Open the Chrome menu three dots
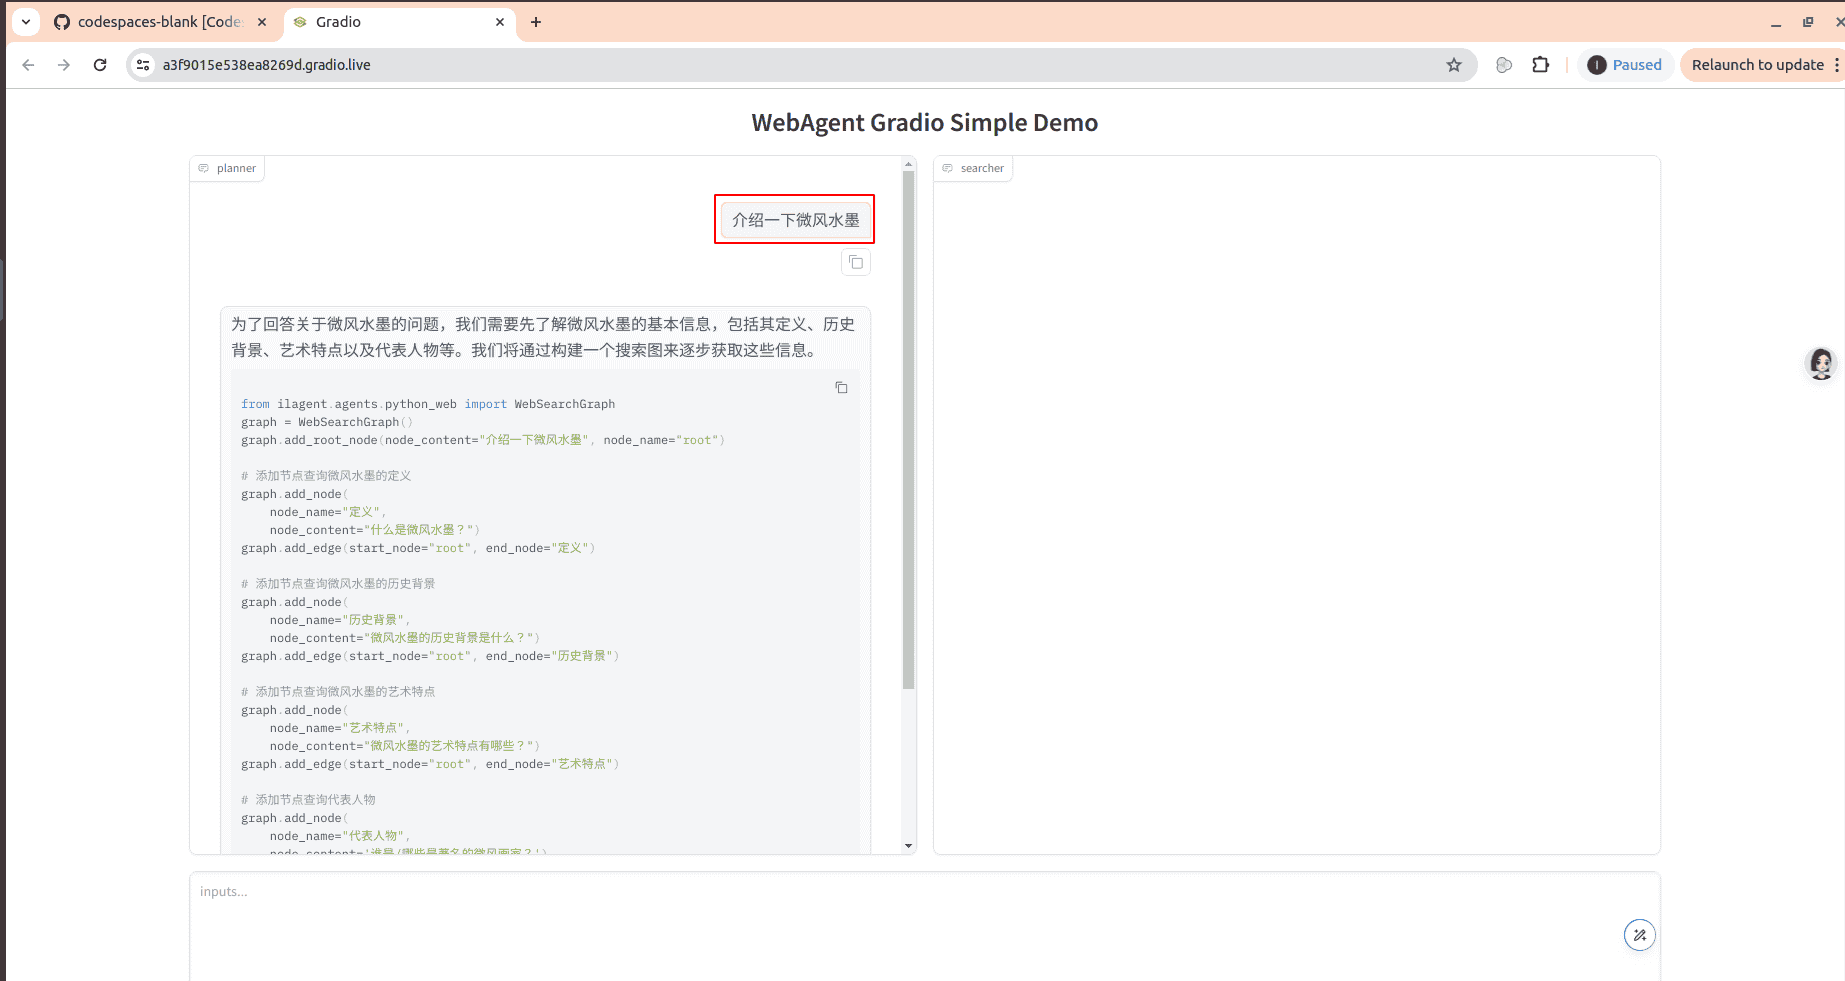This screenshot has height=981, width=1845. coord(1836,65)
